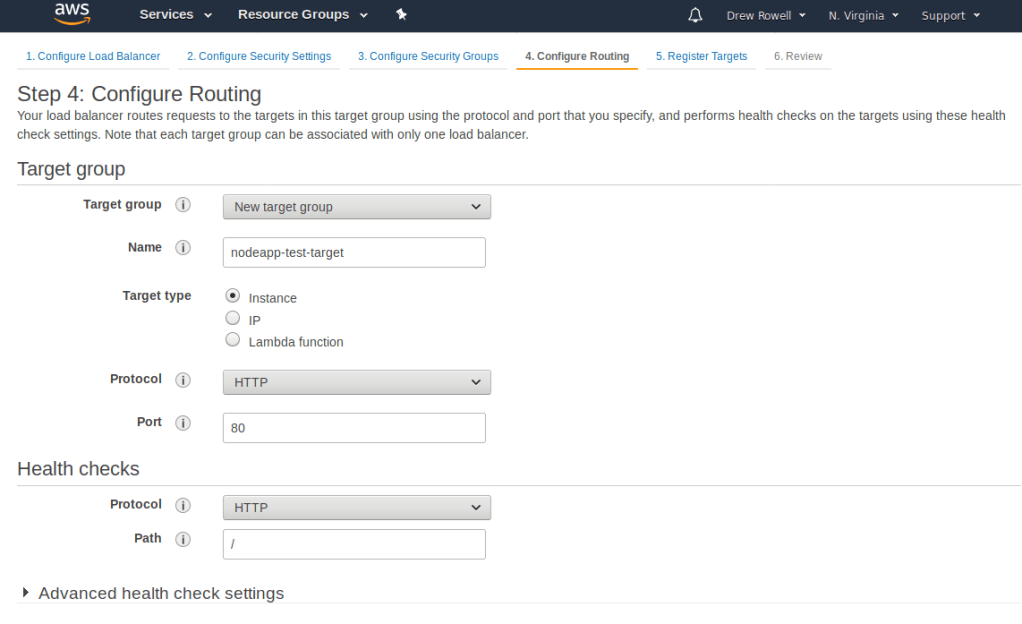Open the target group Protocol dropdown
This screenshot has width=1022, height=624.
(x=356, y=382)
